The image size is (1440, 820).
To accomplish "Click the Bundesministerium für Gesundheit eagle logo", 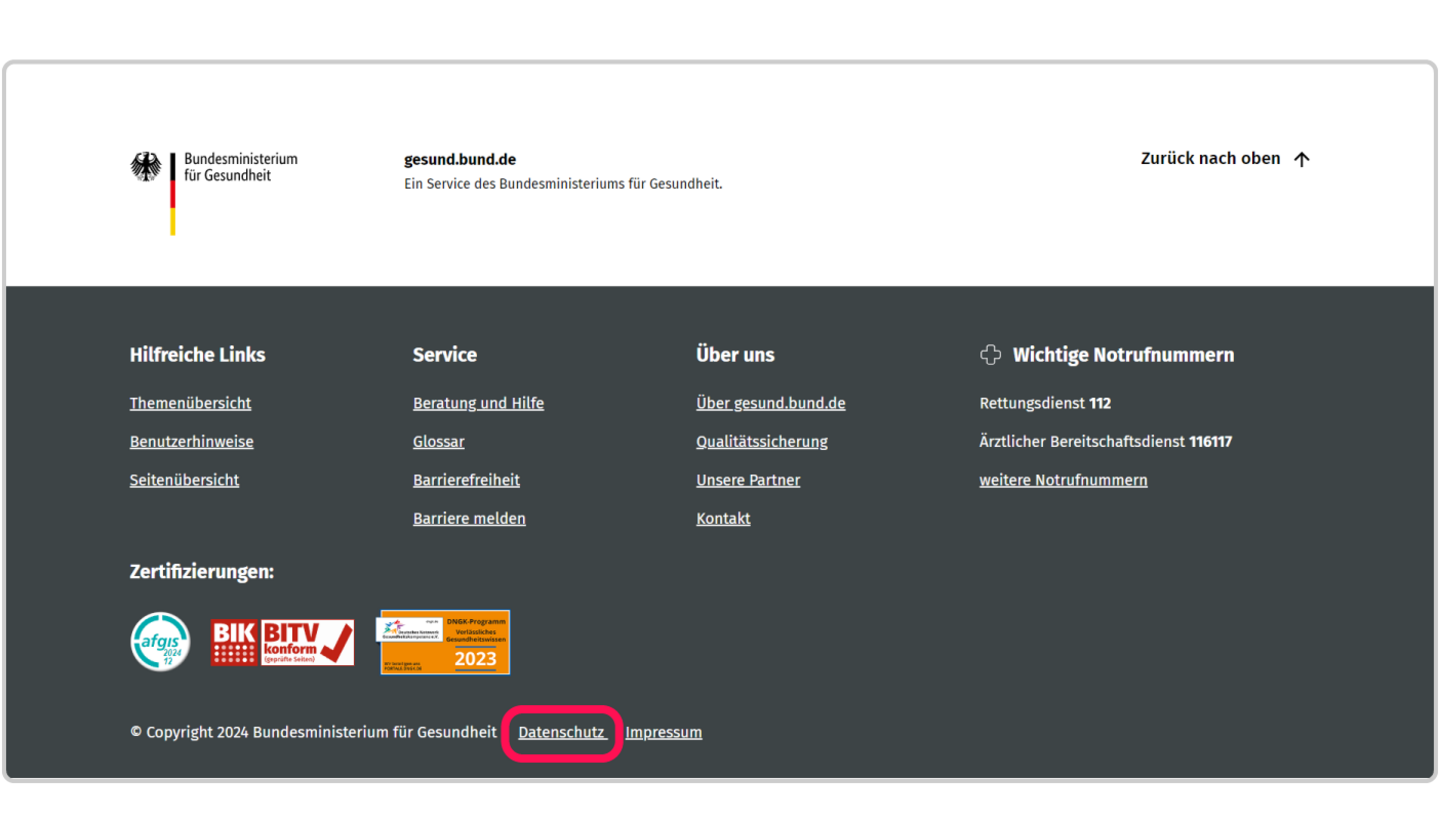I will pyautogui.click(x=146, y=167).
